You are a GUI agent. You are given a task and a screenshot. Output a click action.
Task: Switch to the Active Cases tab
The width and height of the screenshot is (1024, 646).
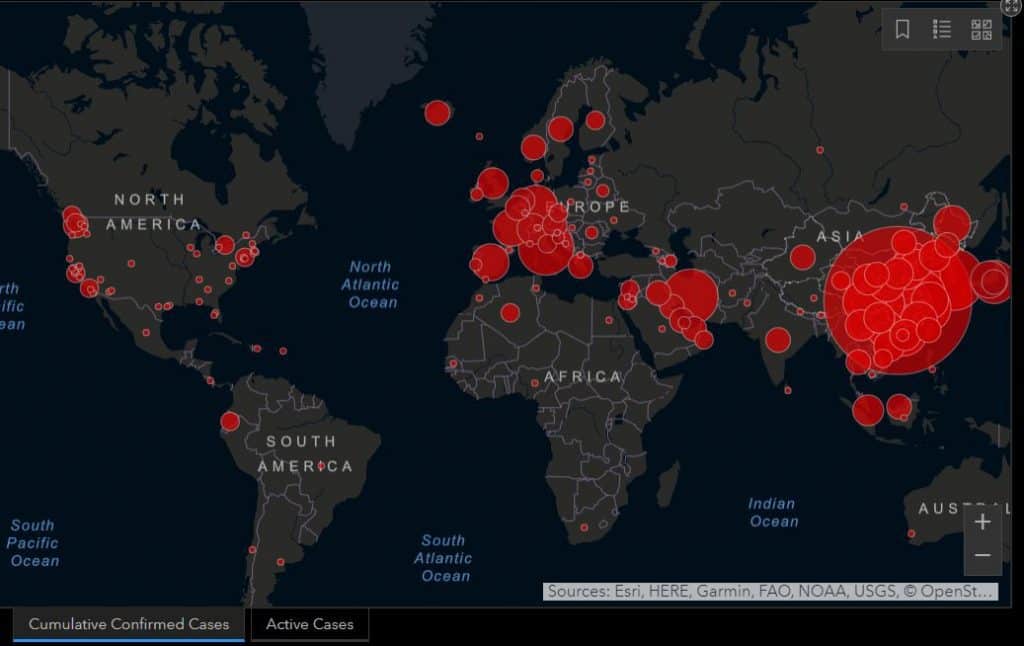tap(310, 624)
